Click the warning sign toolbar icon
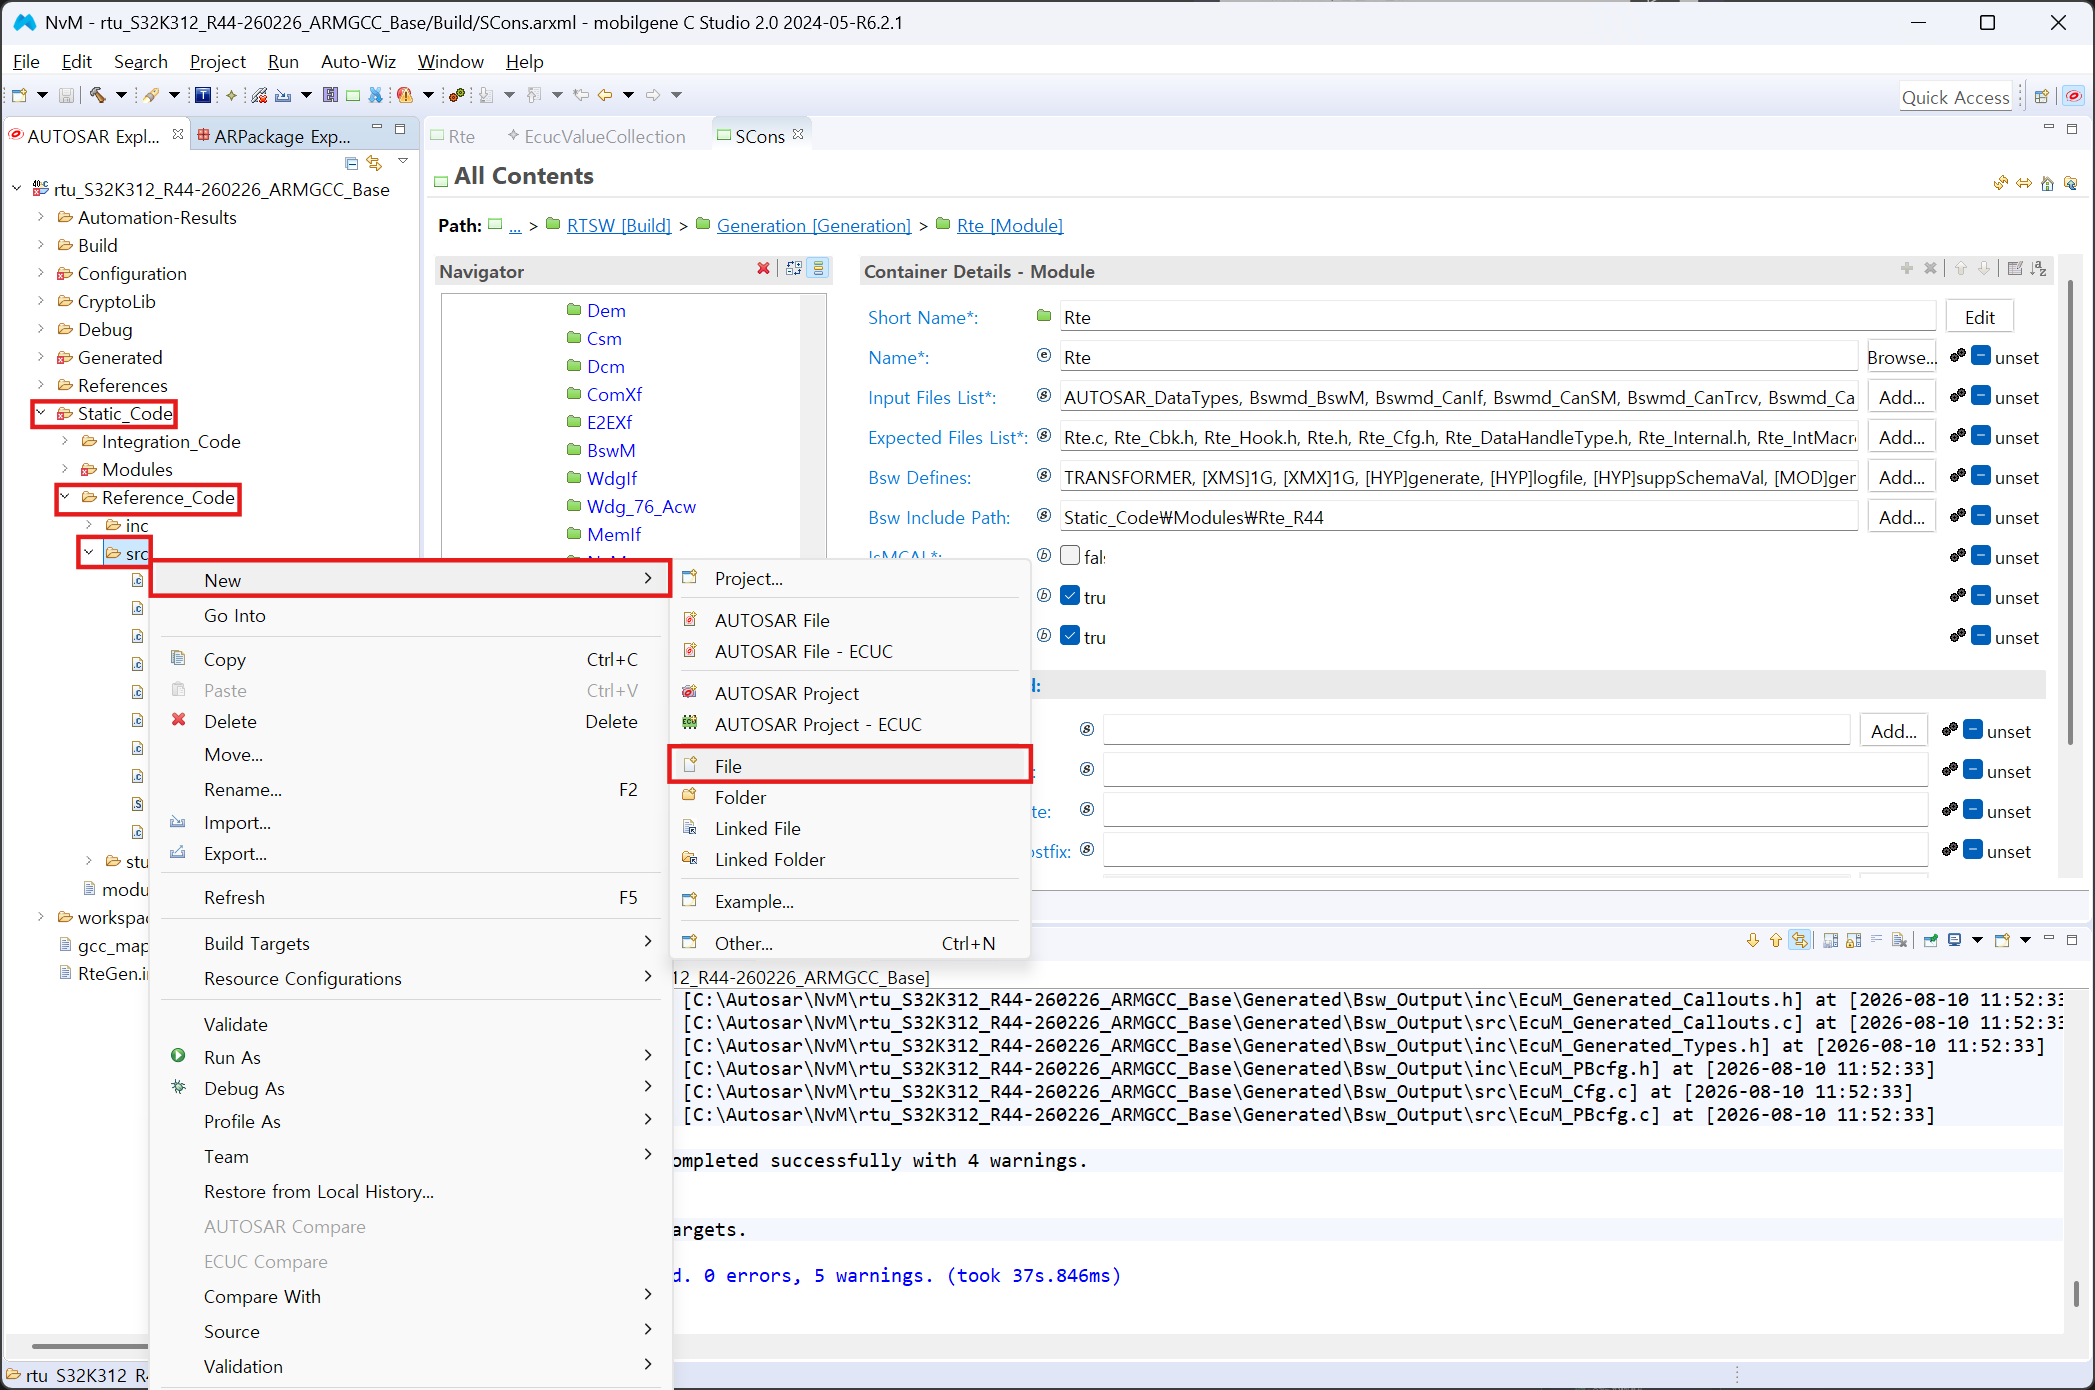Image resolution: width=2095 pixels, height=1390 pixels. (405, 95)
